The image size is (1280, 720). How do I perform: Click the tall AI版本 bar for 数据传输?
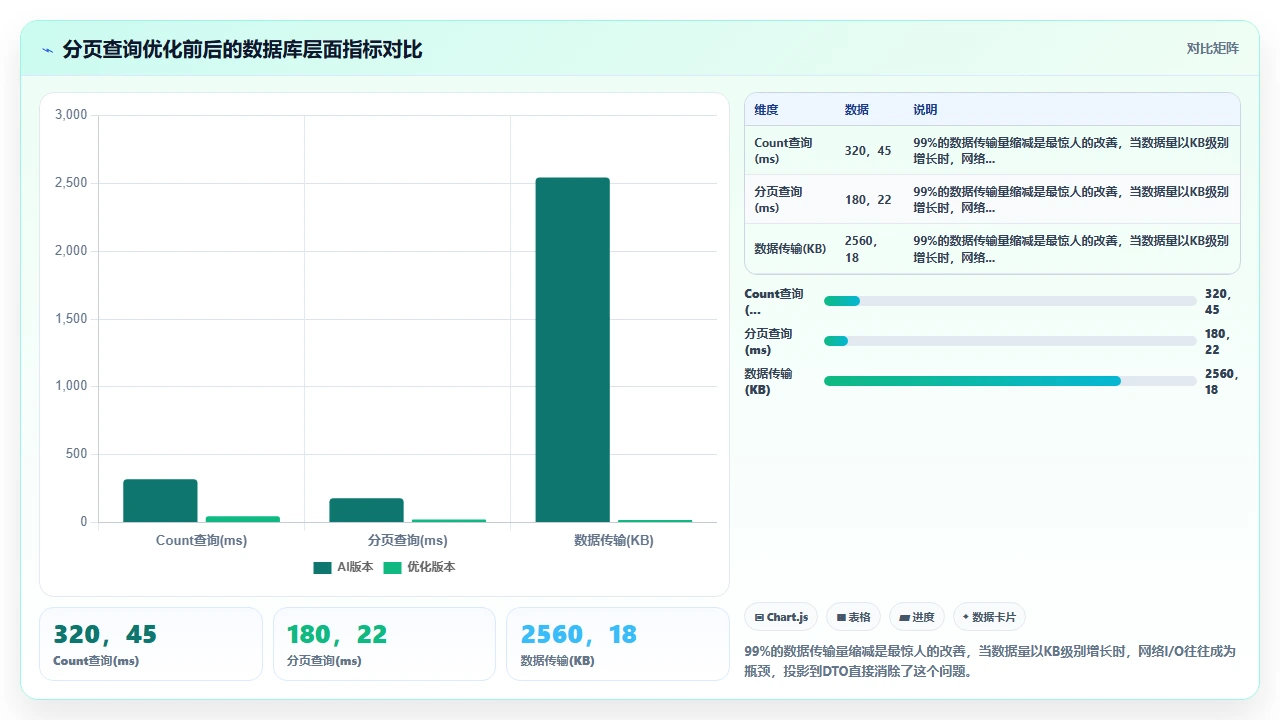572,350
